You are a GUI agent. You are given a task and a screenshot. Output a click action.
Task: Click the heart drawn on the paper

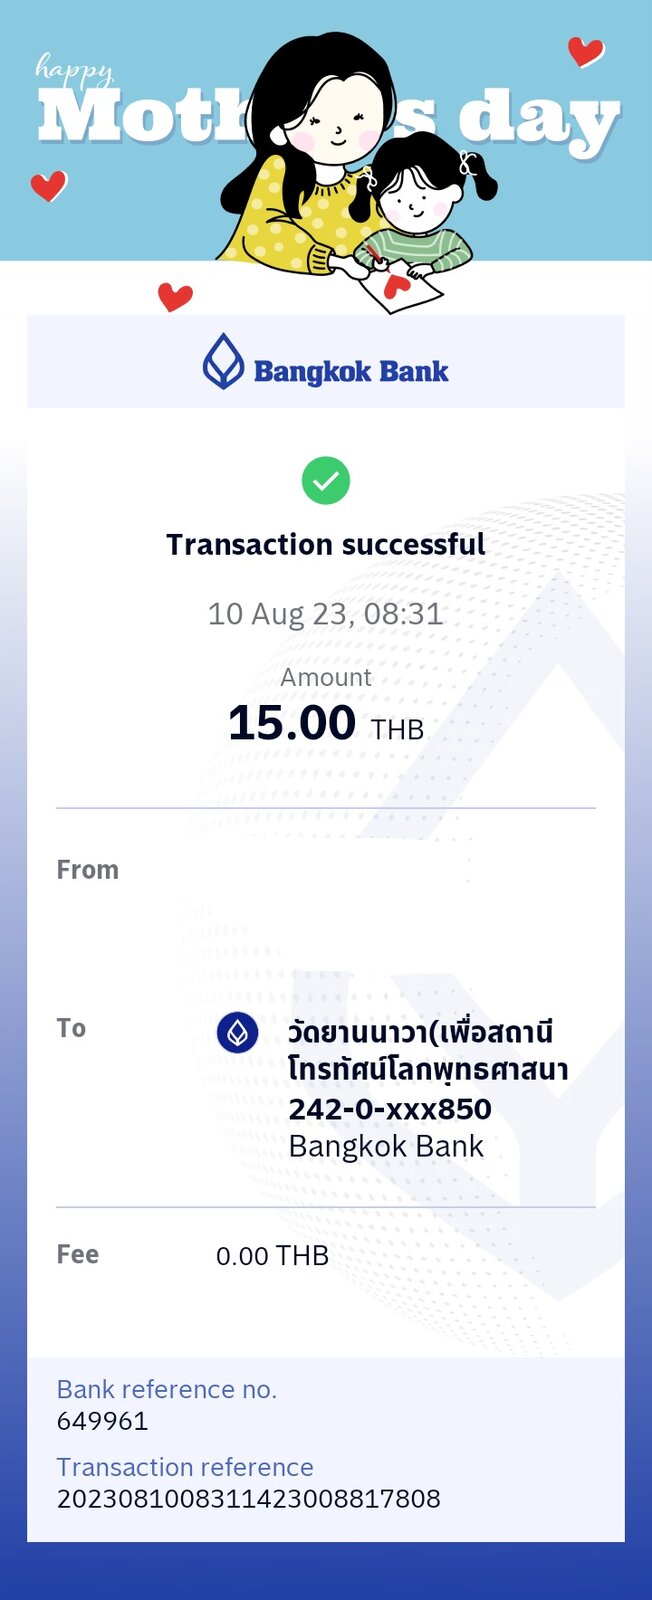(397, 285)
